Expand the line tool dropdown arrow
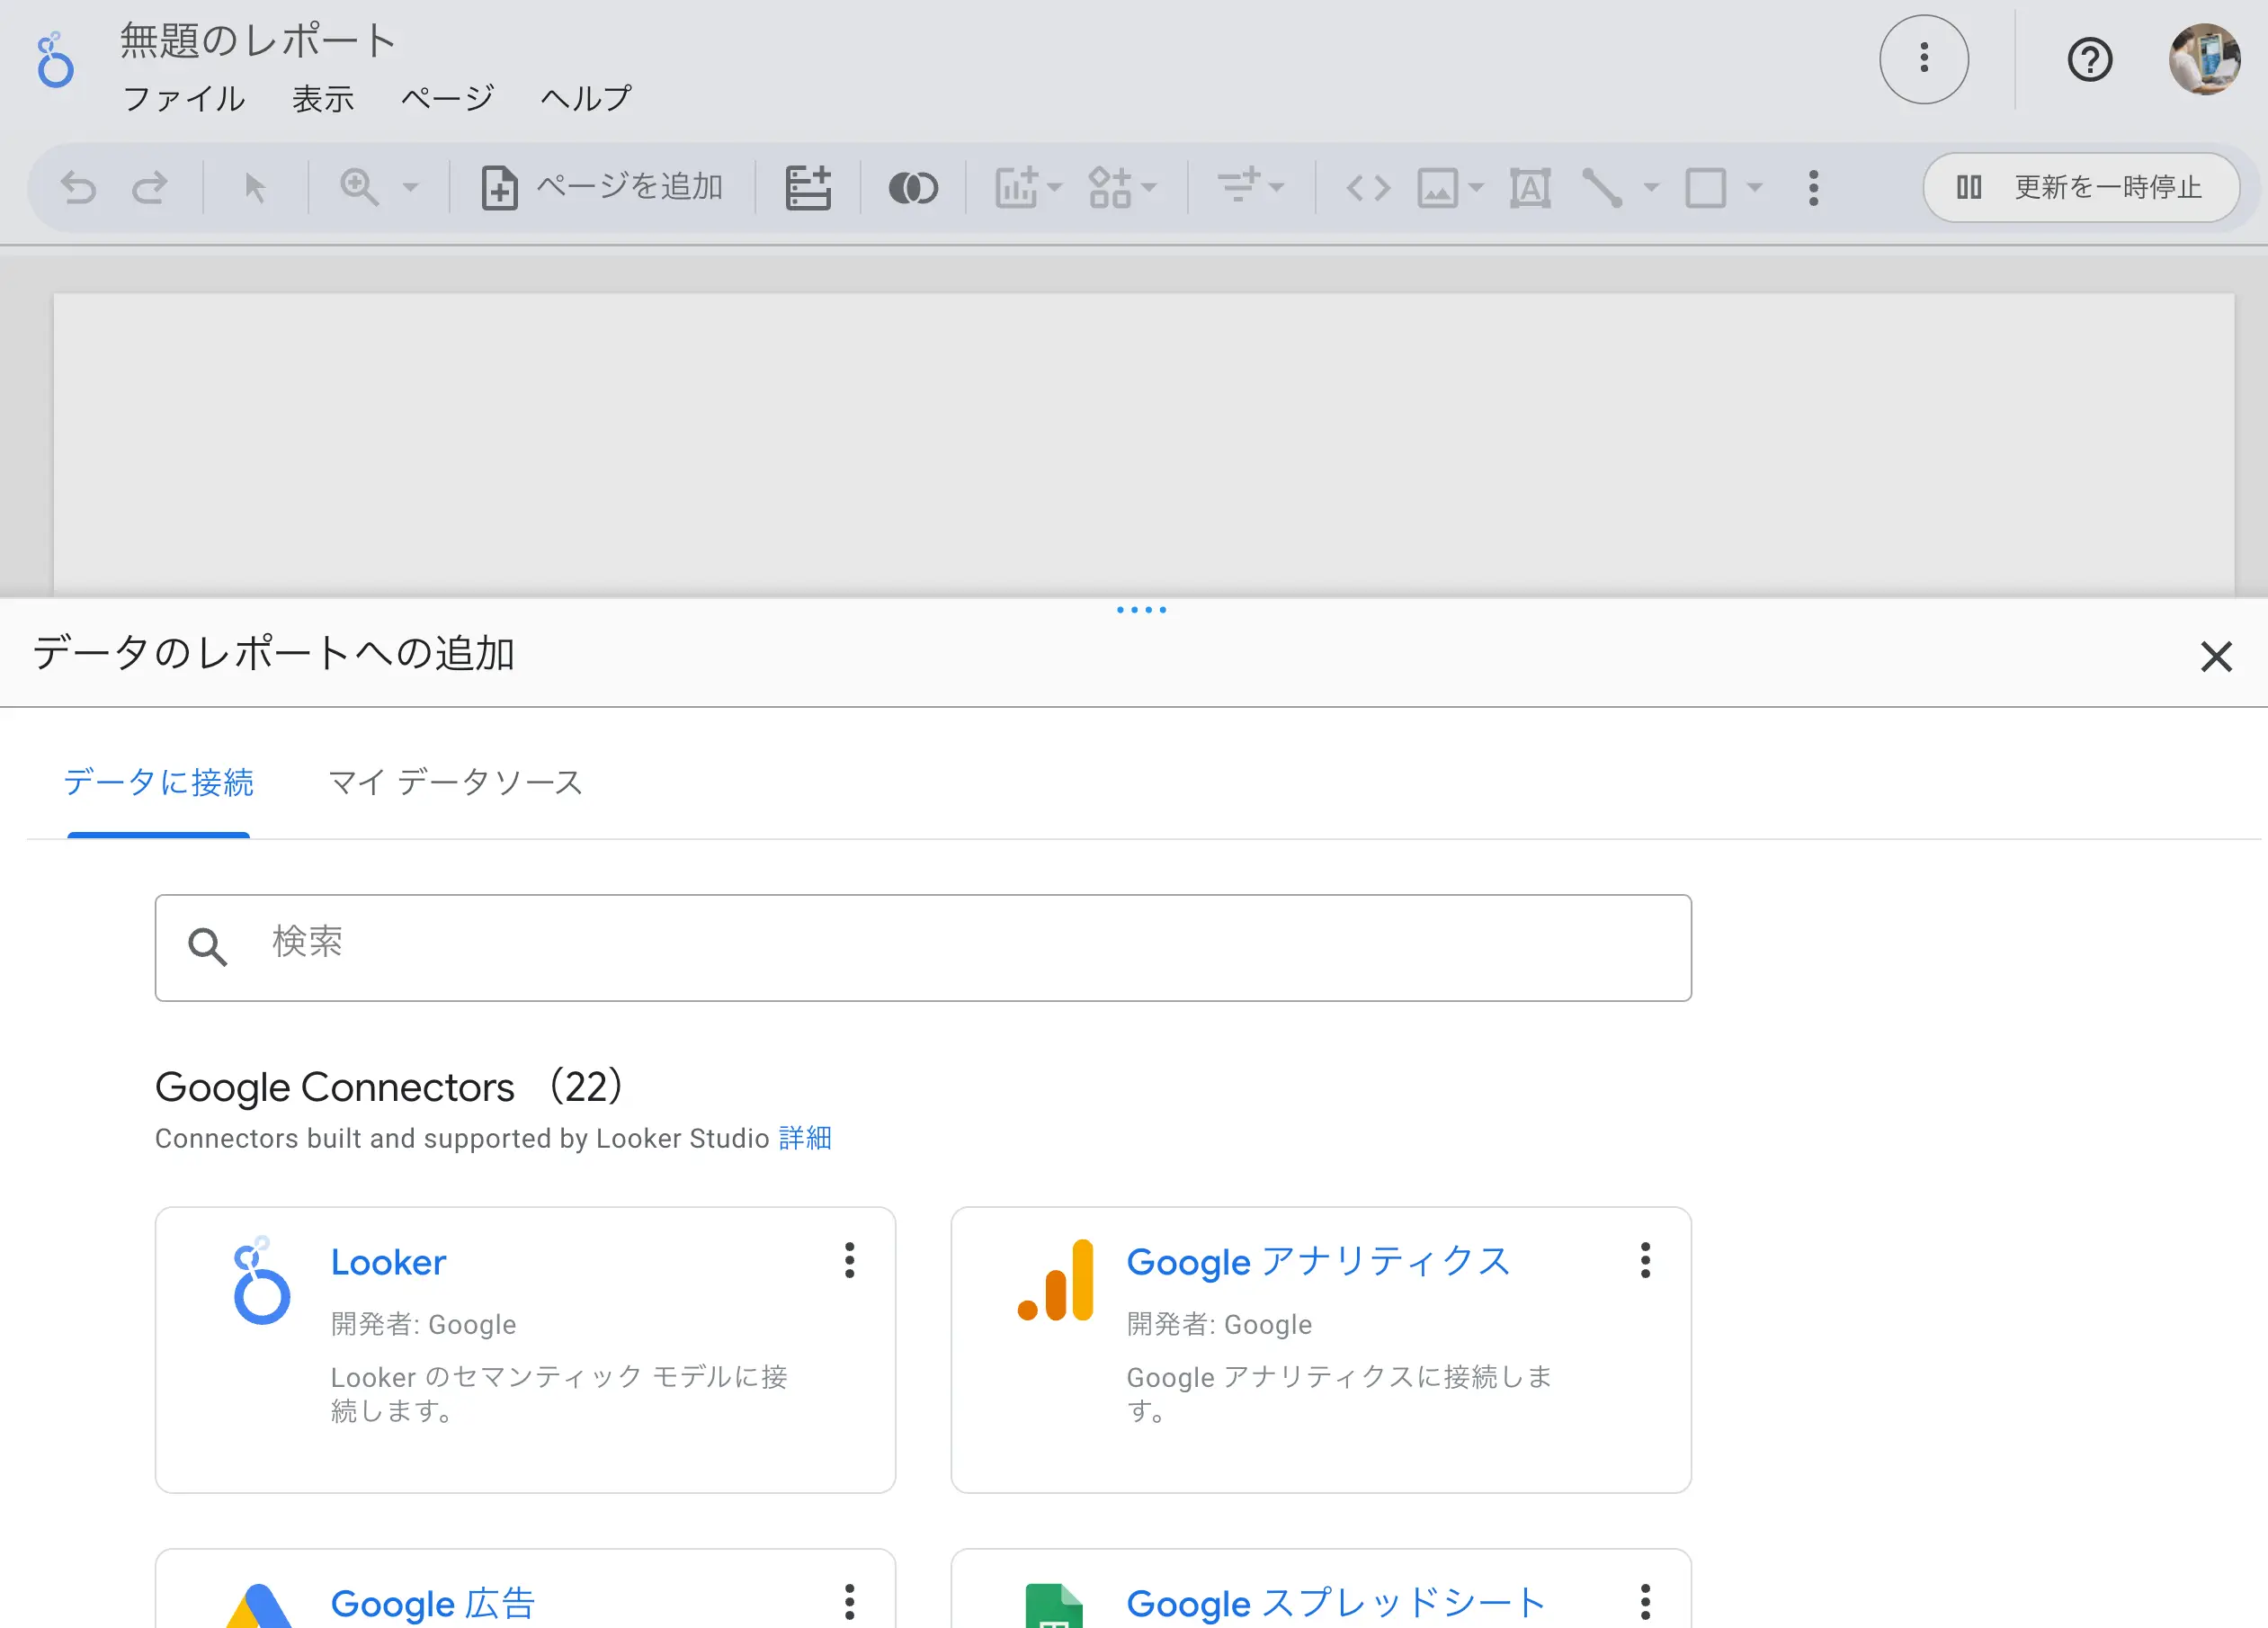Viewport: 2268px width, 1628px height. click(1651, 187)
